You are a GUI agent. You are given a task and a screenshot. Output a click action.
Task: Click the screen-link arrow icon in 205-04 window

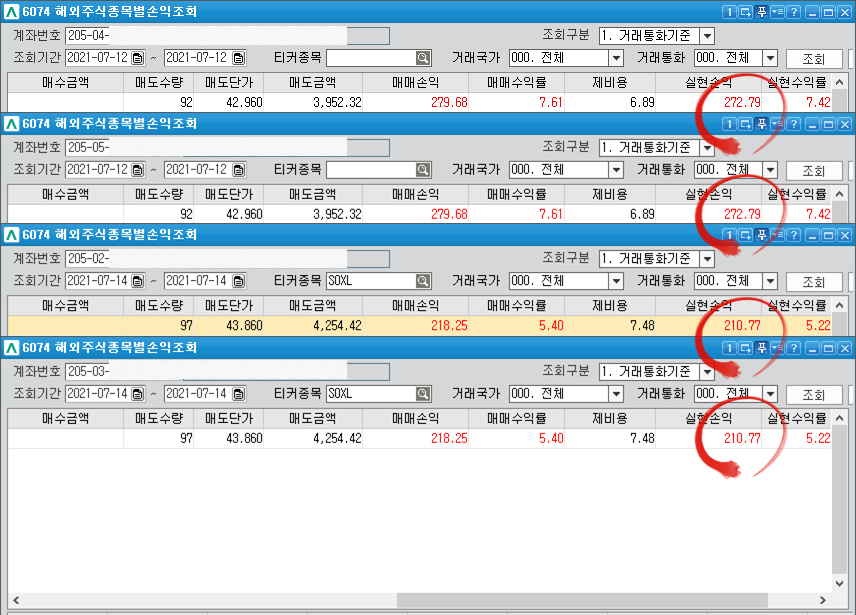click(745, 11)
